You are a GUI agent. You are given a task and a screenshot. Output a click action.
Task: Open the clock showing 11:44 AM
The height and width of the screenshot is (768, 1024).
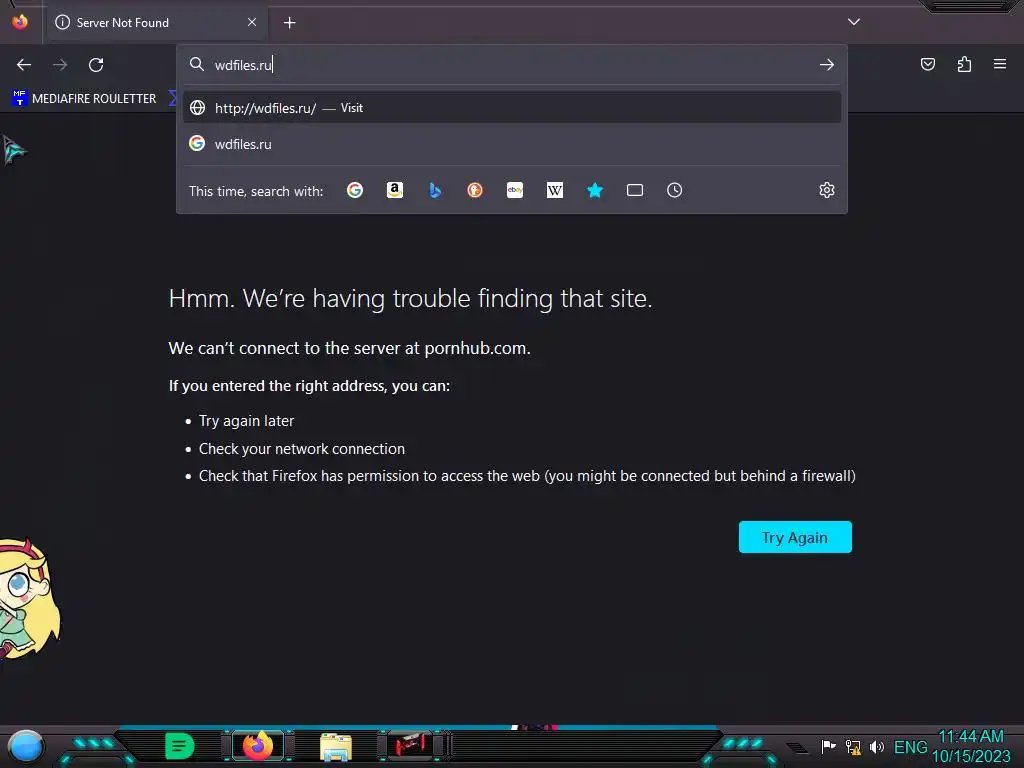tap(971, 746)
